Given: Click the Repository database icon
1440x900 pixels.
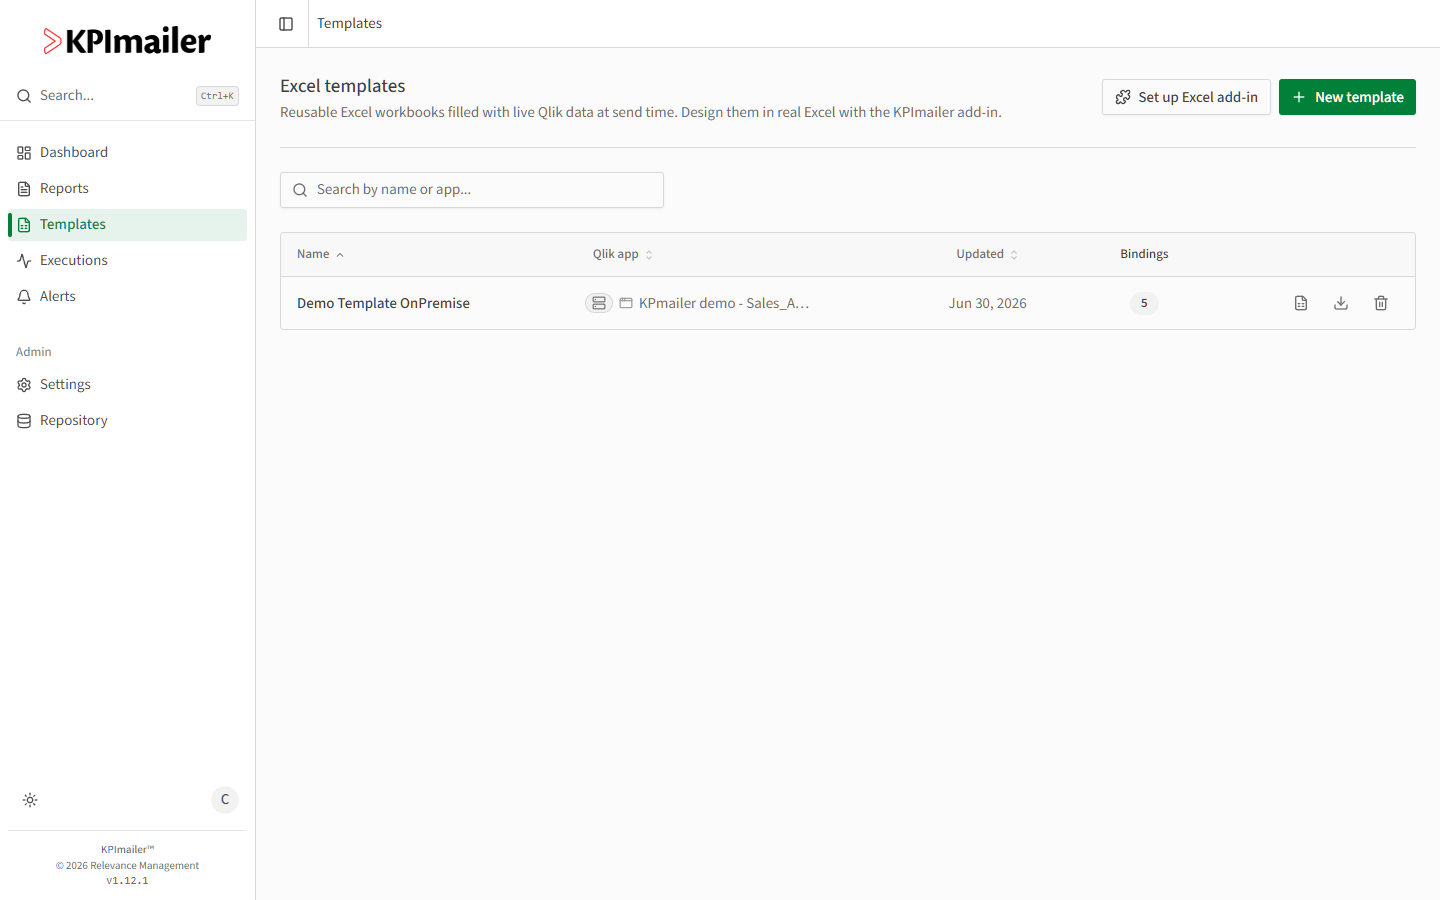Looking at the screenshot, I should tap(24, 421).
